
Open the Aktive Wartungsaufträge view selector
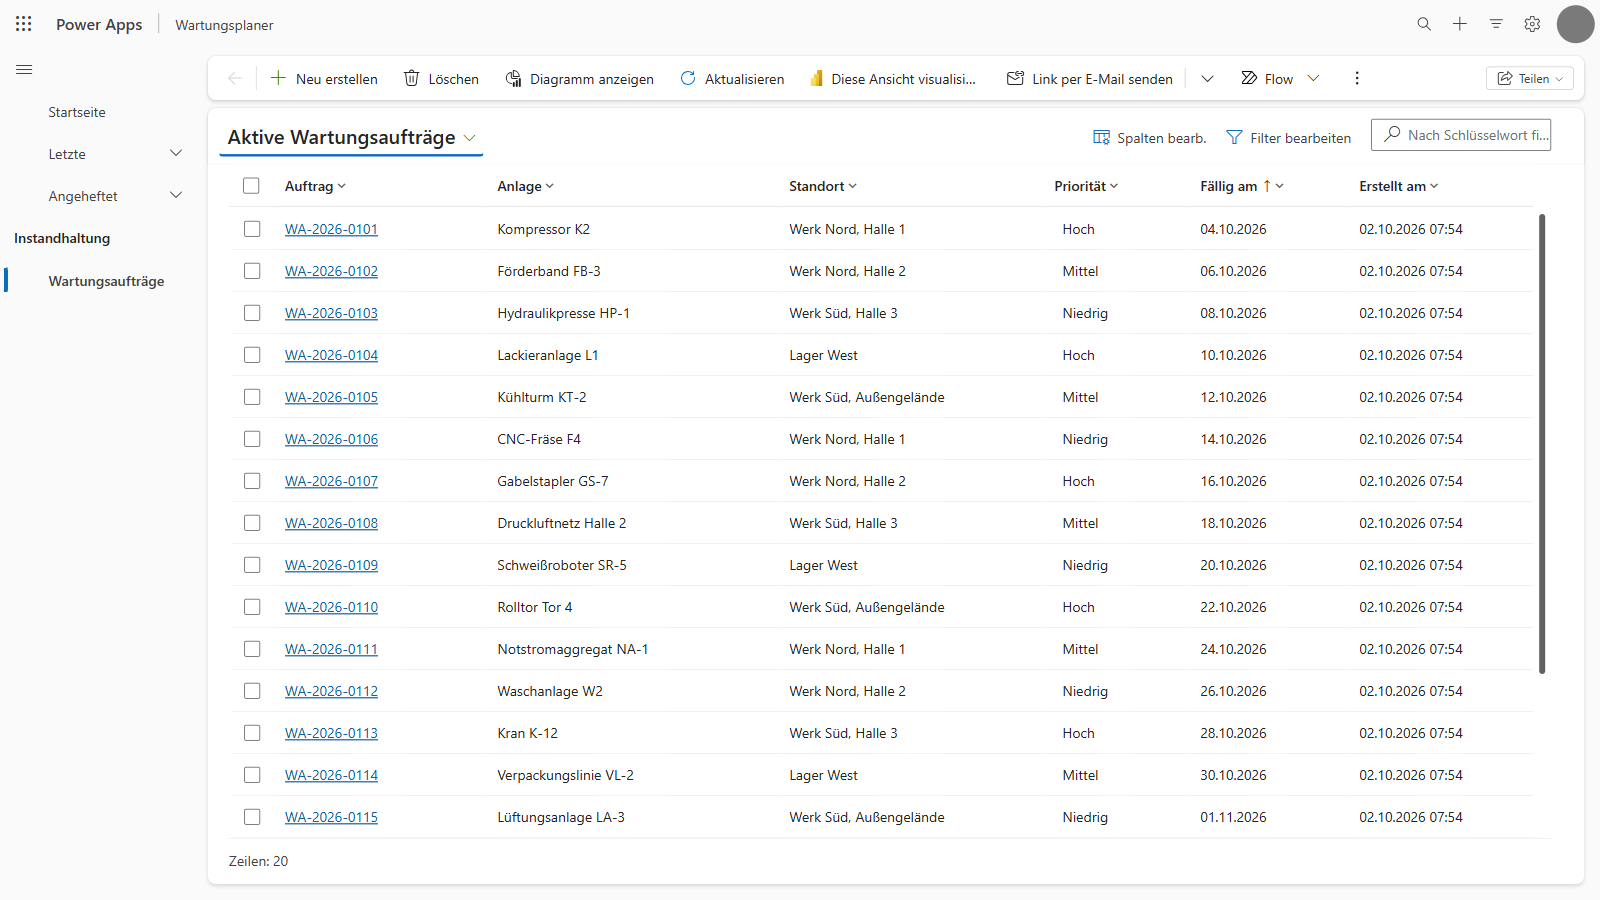coord(351,137)
